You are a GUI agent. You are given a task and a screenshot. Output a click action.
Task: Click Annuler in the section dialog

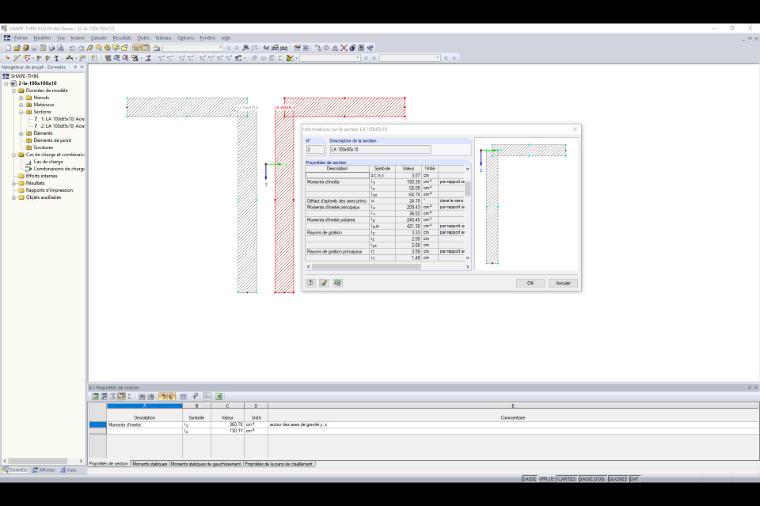coord(563,283)
